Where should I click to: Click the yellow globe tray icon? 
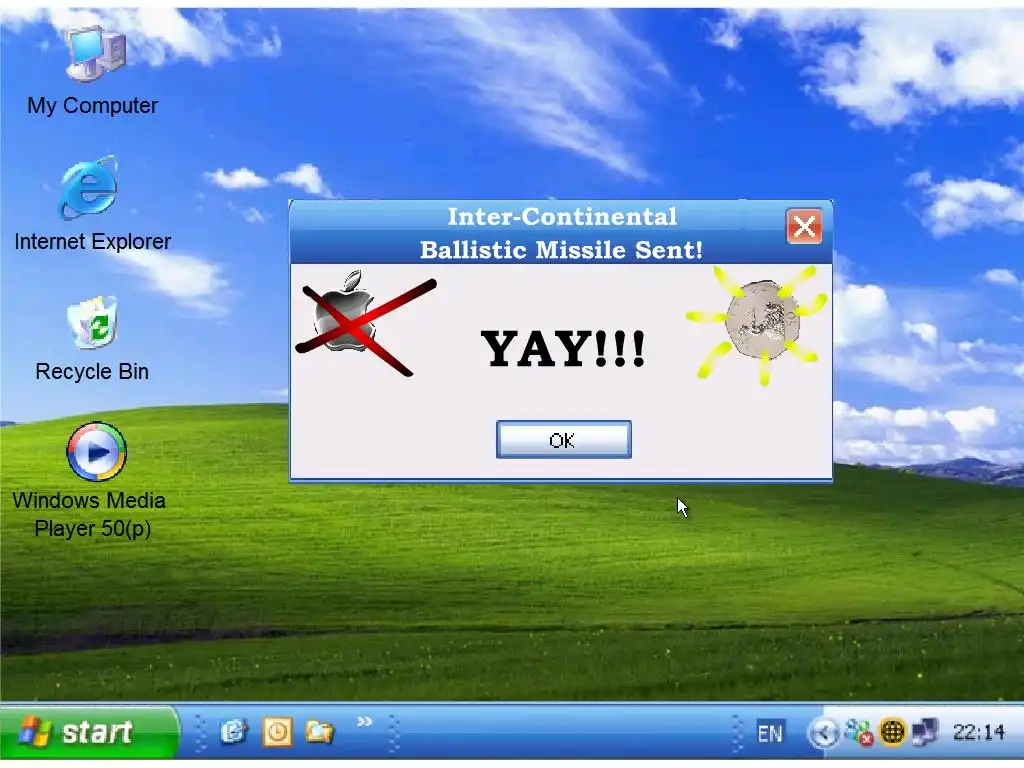892,732
